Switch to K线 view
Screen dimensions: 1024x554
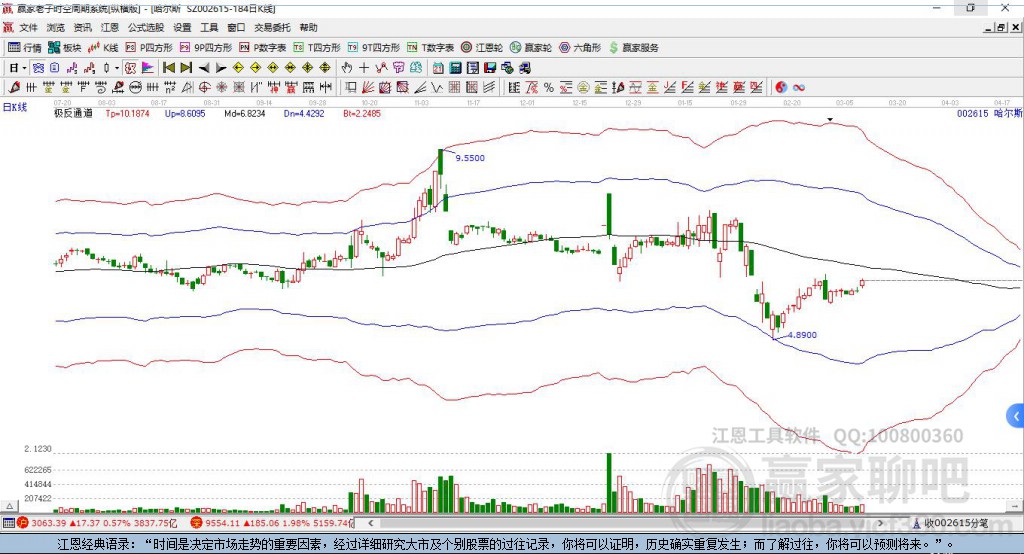point(103,48)
